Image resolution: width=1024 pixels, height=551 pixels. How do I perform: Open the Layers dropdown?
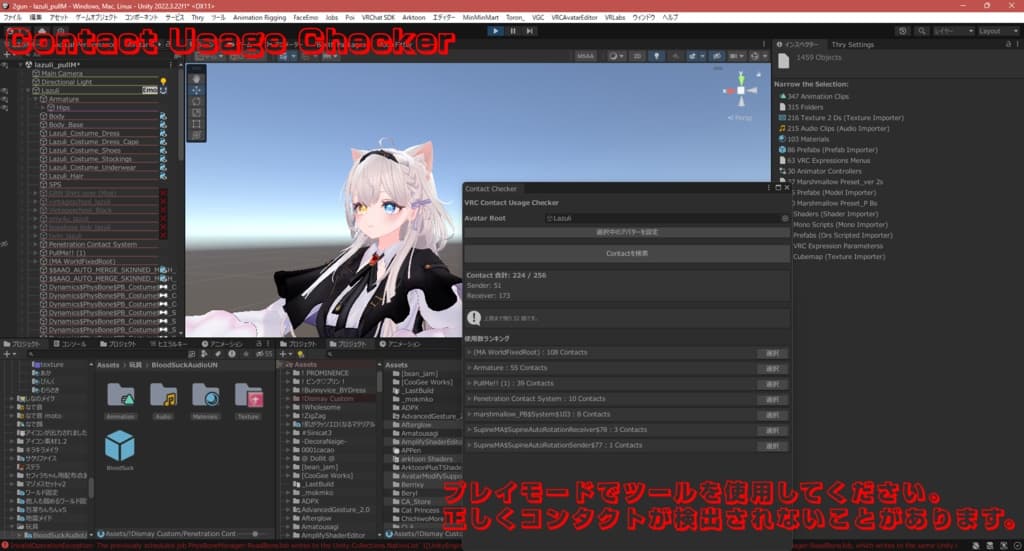pos(953,31)
